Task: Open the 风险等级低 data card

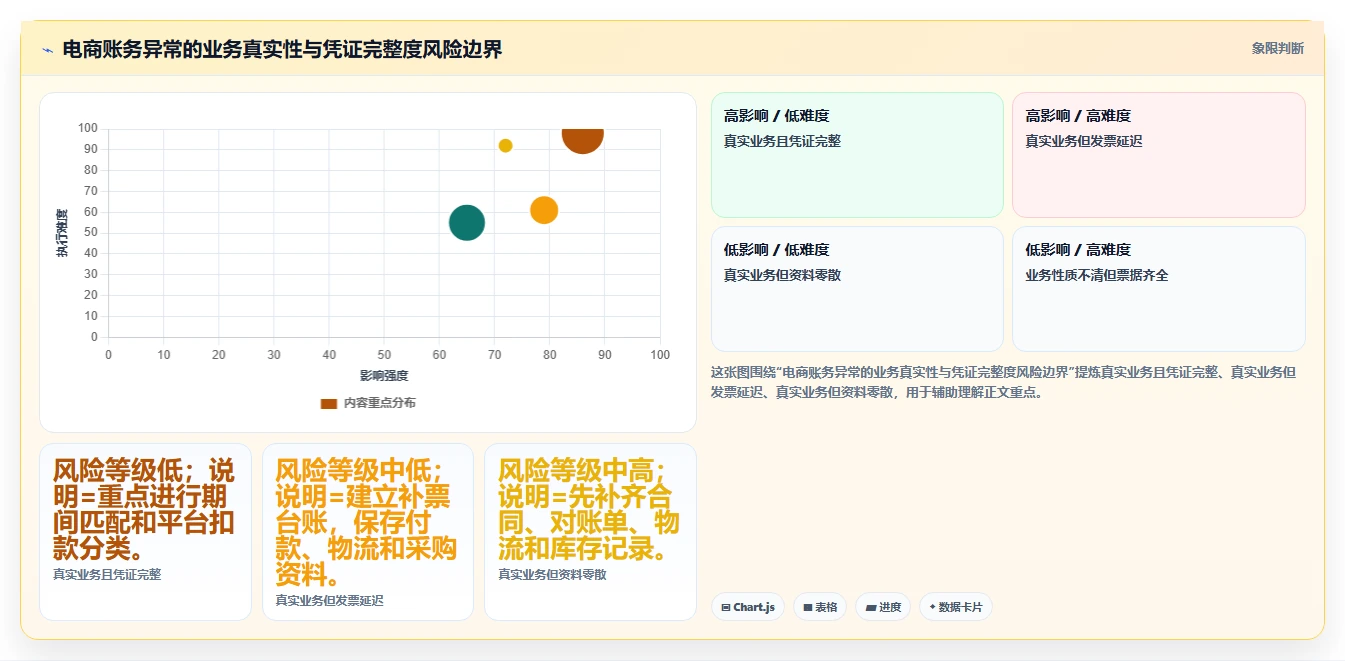Action: (x=145, y=532)
